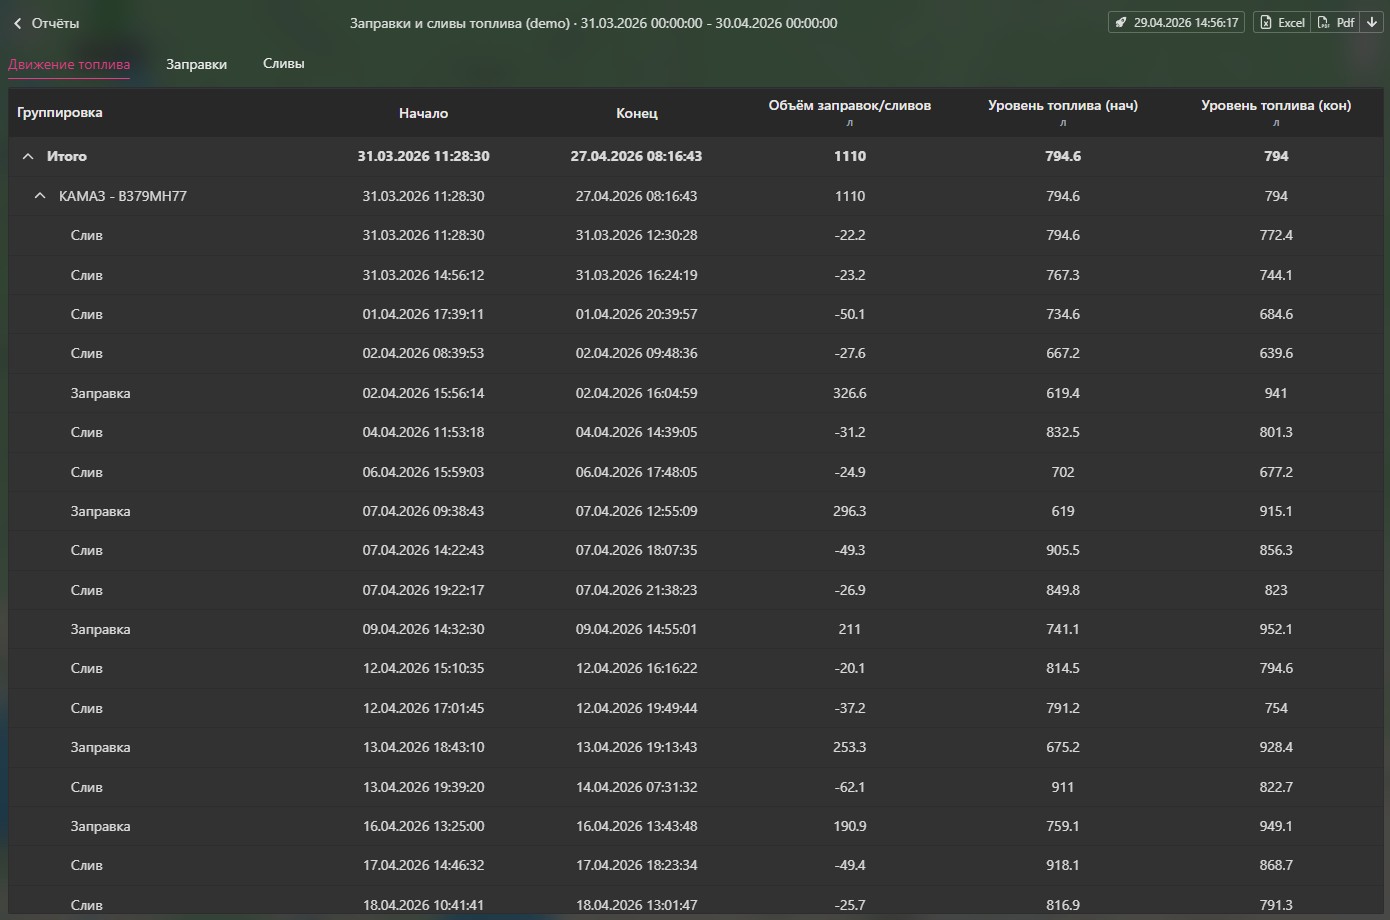The width and height of the screenshot is (1390, 920).
Task: Switch to the Заправки tab
Action: point(196,64)
